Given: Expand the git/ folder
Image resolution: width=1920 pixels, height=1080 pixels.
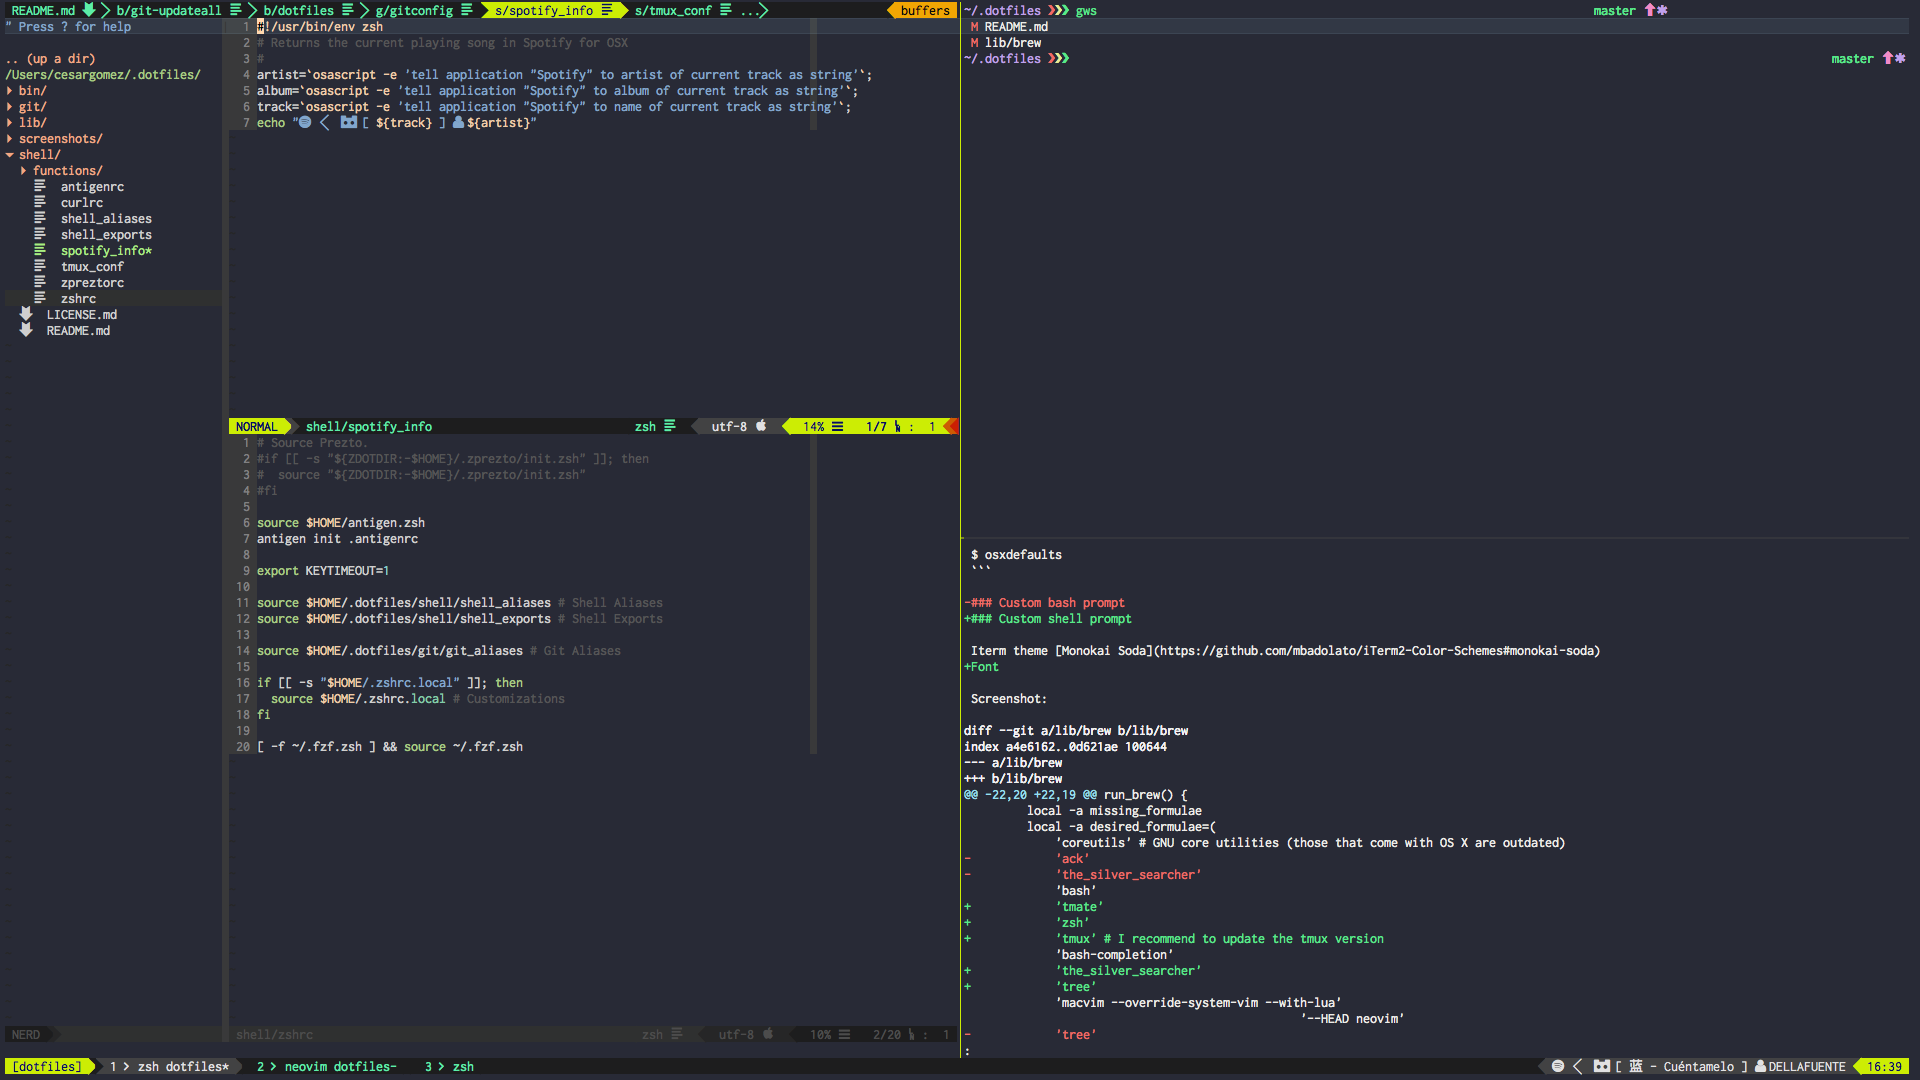Looking at the screenshot, I should coord(32,106).
